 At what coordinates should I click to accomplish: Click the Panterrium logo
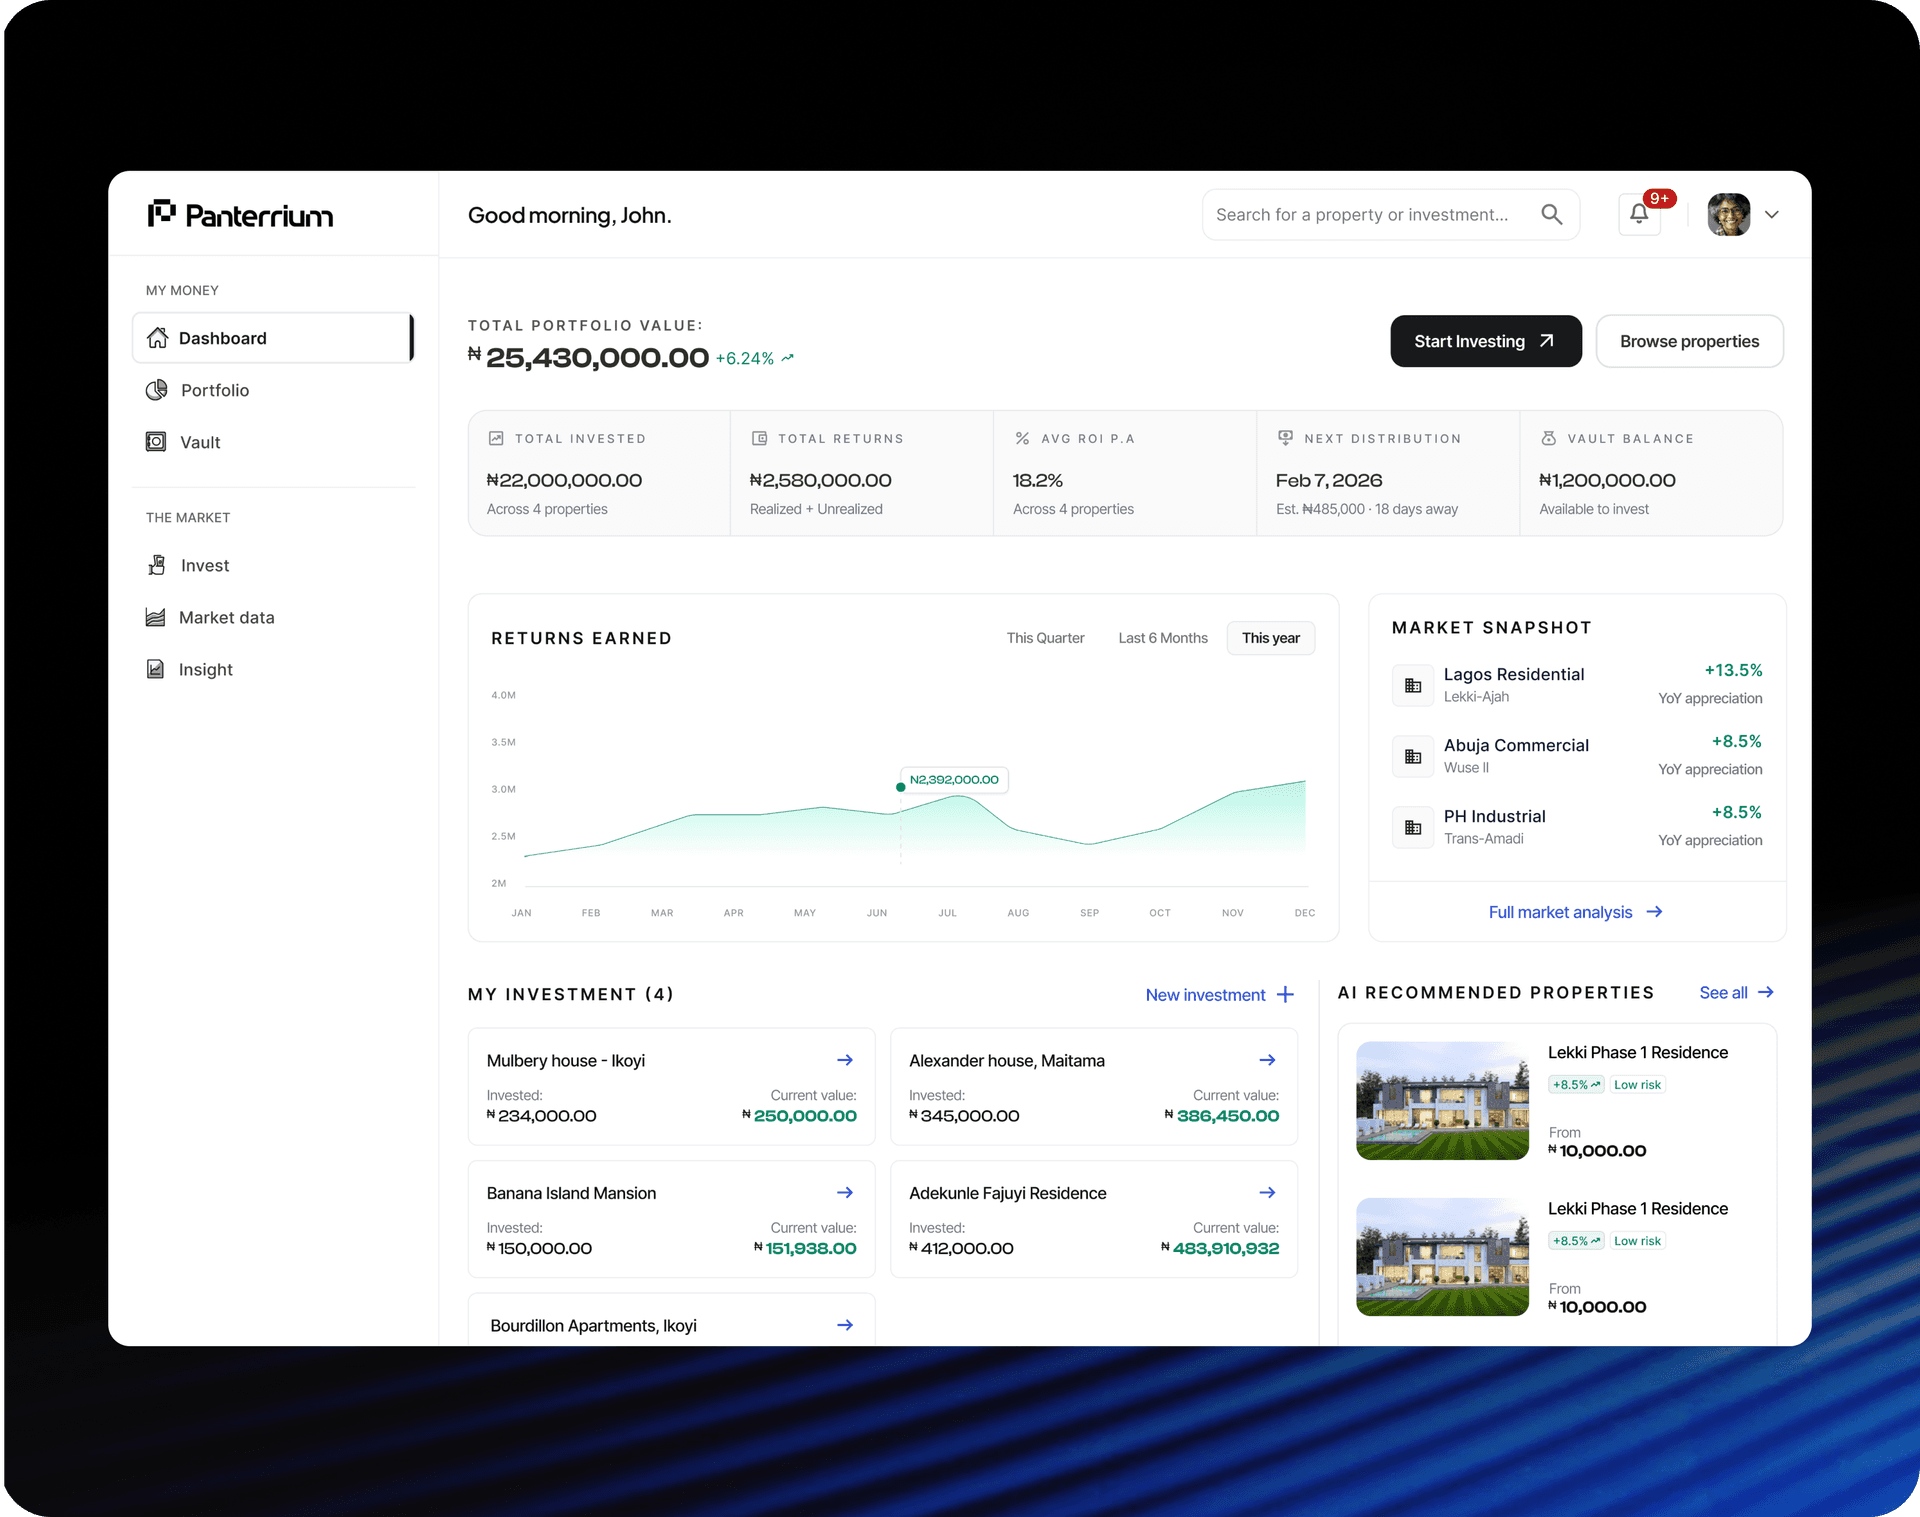click(241, 215)
